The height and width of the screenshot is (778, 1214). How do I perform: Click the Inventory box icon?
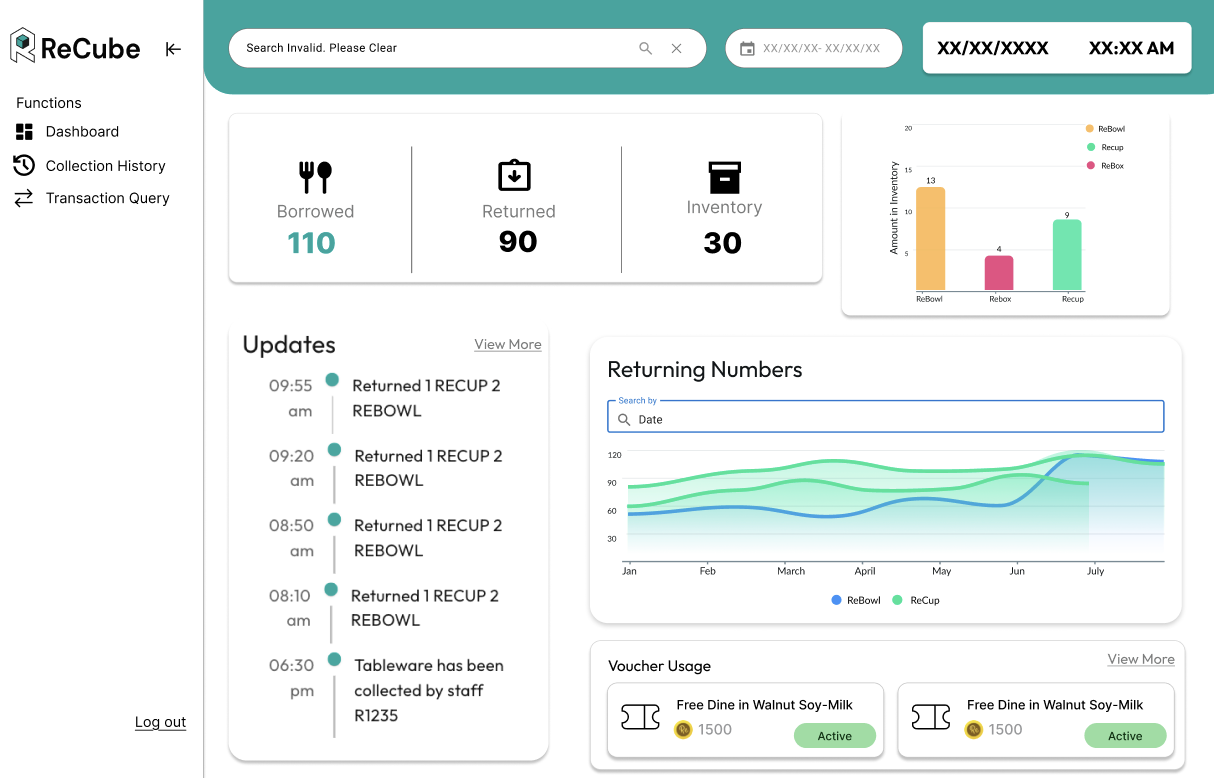[725, 177]
